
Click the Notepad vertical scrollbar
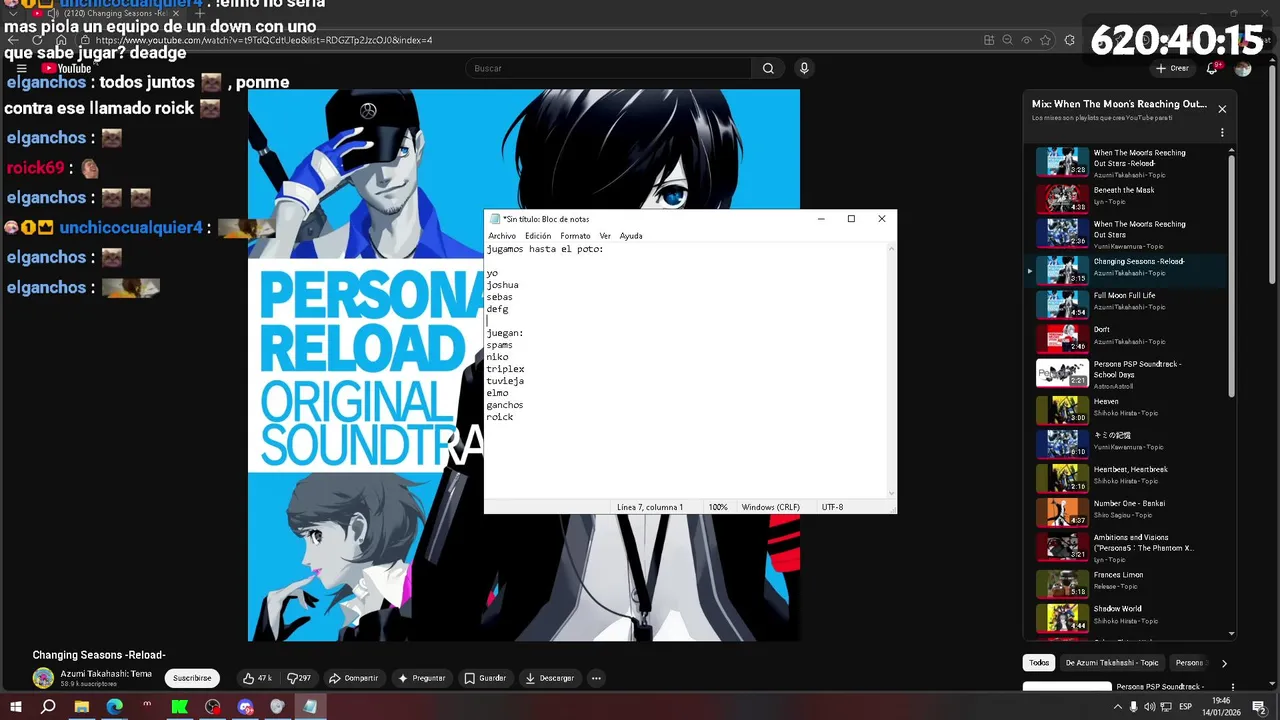(x=891, y=370)
